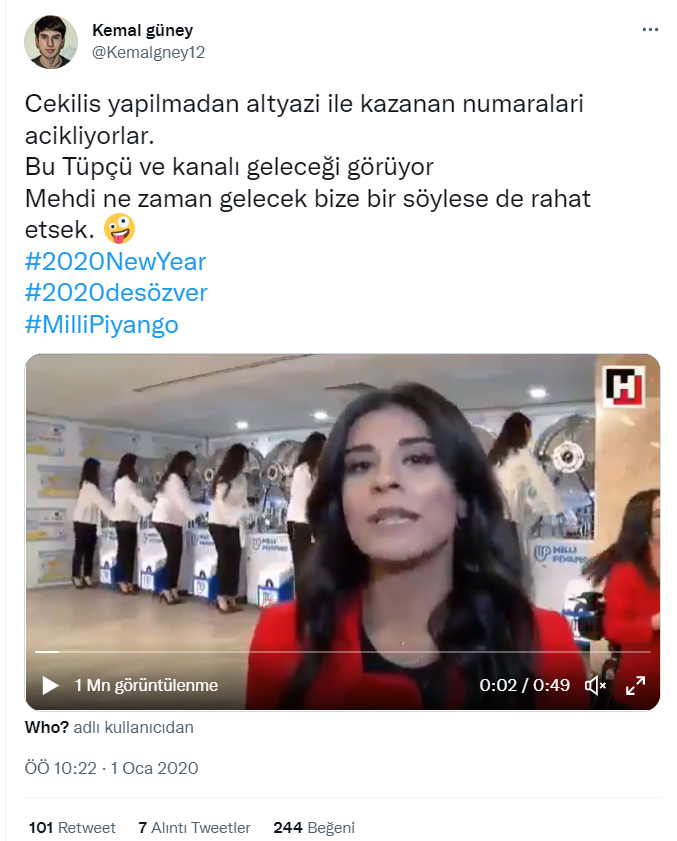Open hashtag #MilliPiyango

(101, 325)
